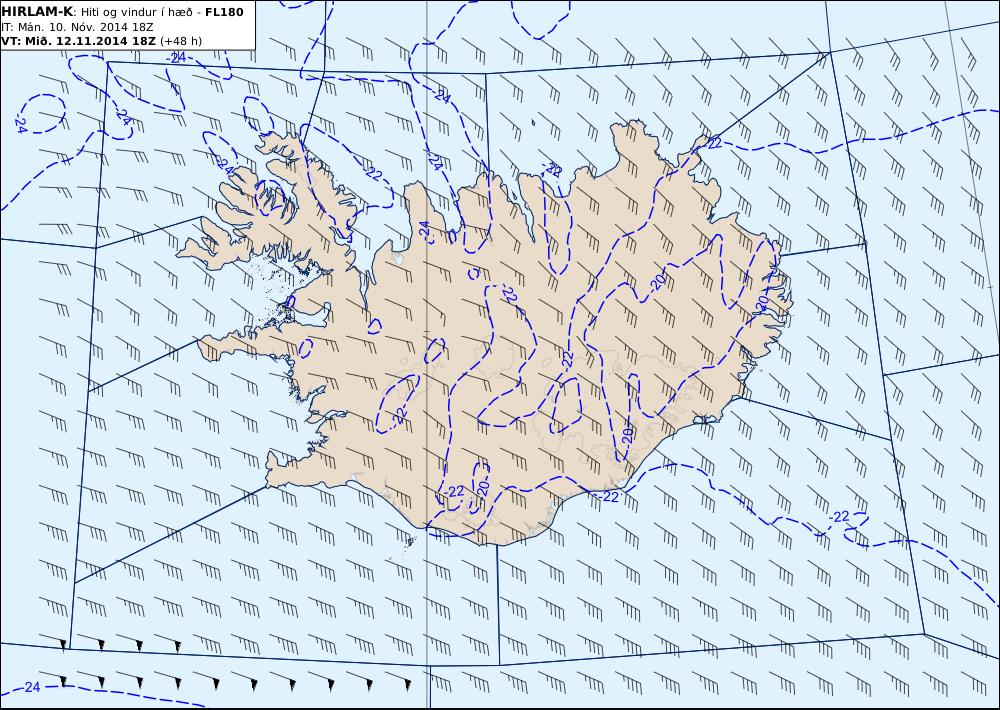Image resolution: width=1000 pixels, height=710 pixels.
Task: Select the 'Hiti og vindur í hæð' caption
Action: tap(137, 12)
